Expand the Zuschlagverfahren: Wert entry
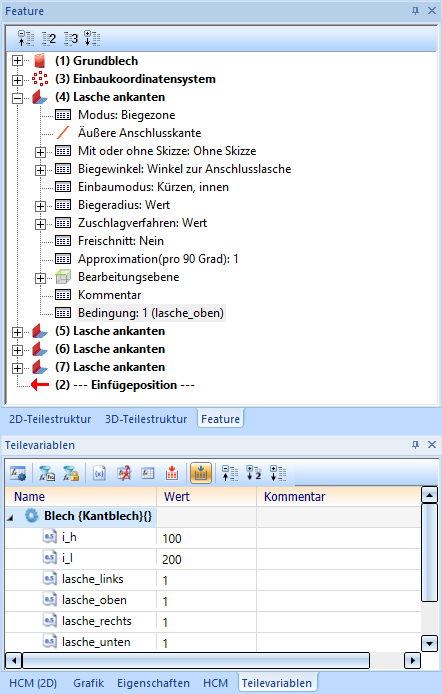 (40, 224)
